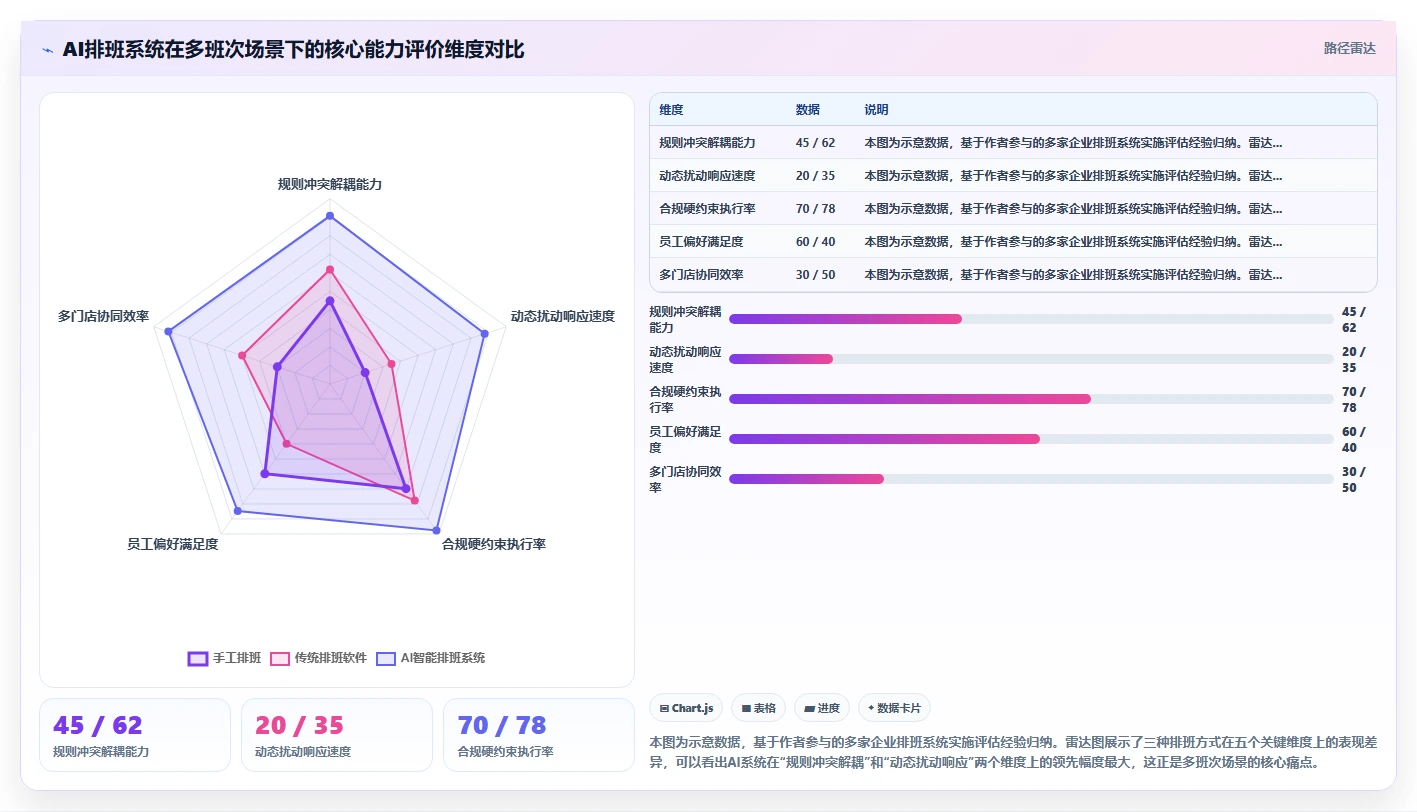
Task: Toggle the 手工排班 legend item
Action: click(x=225, y=658)
